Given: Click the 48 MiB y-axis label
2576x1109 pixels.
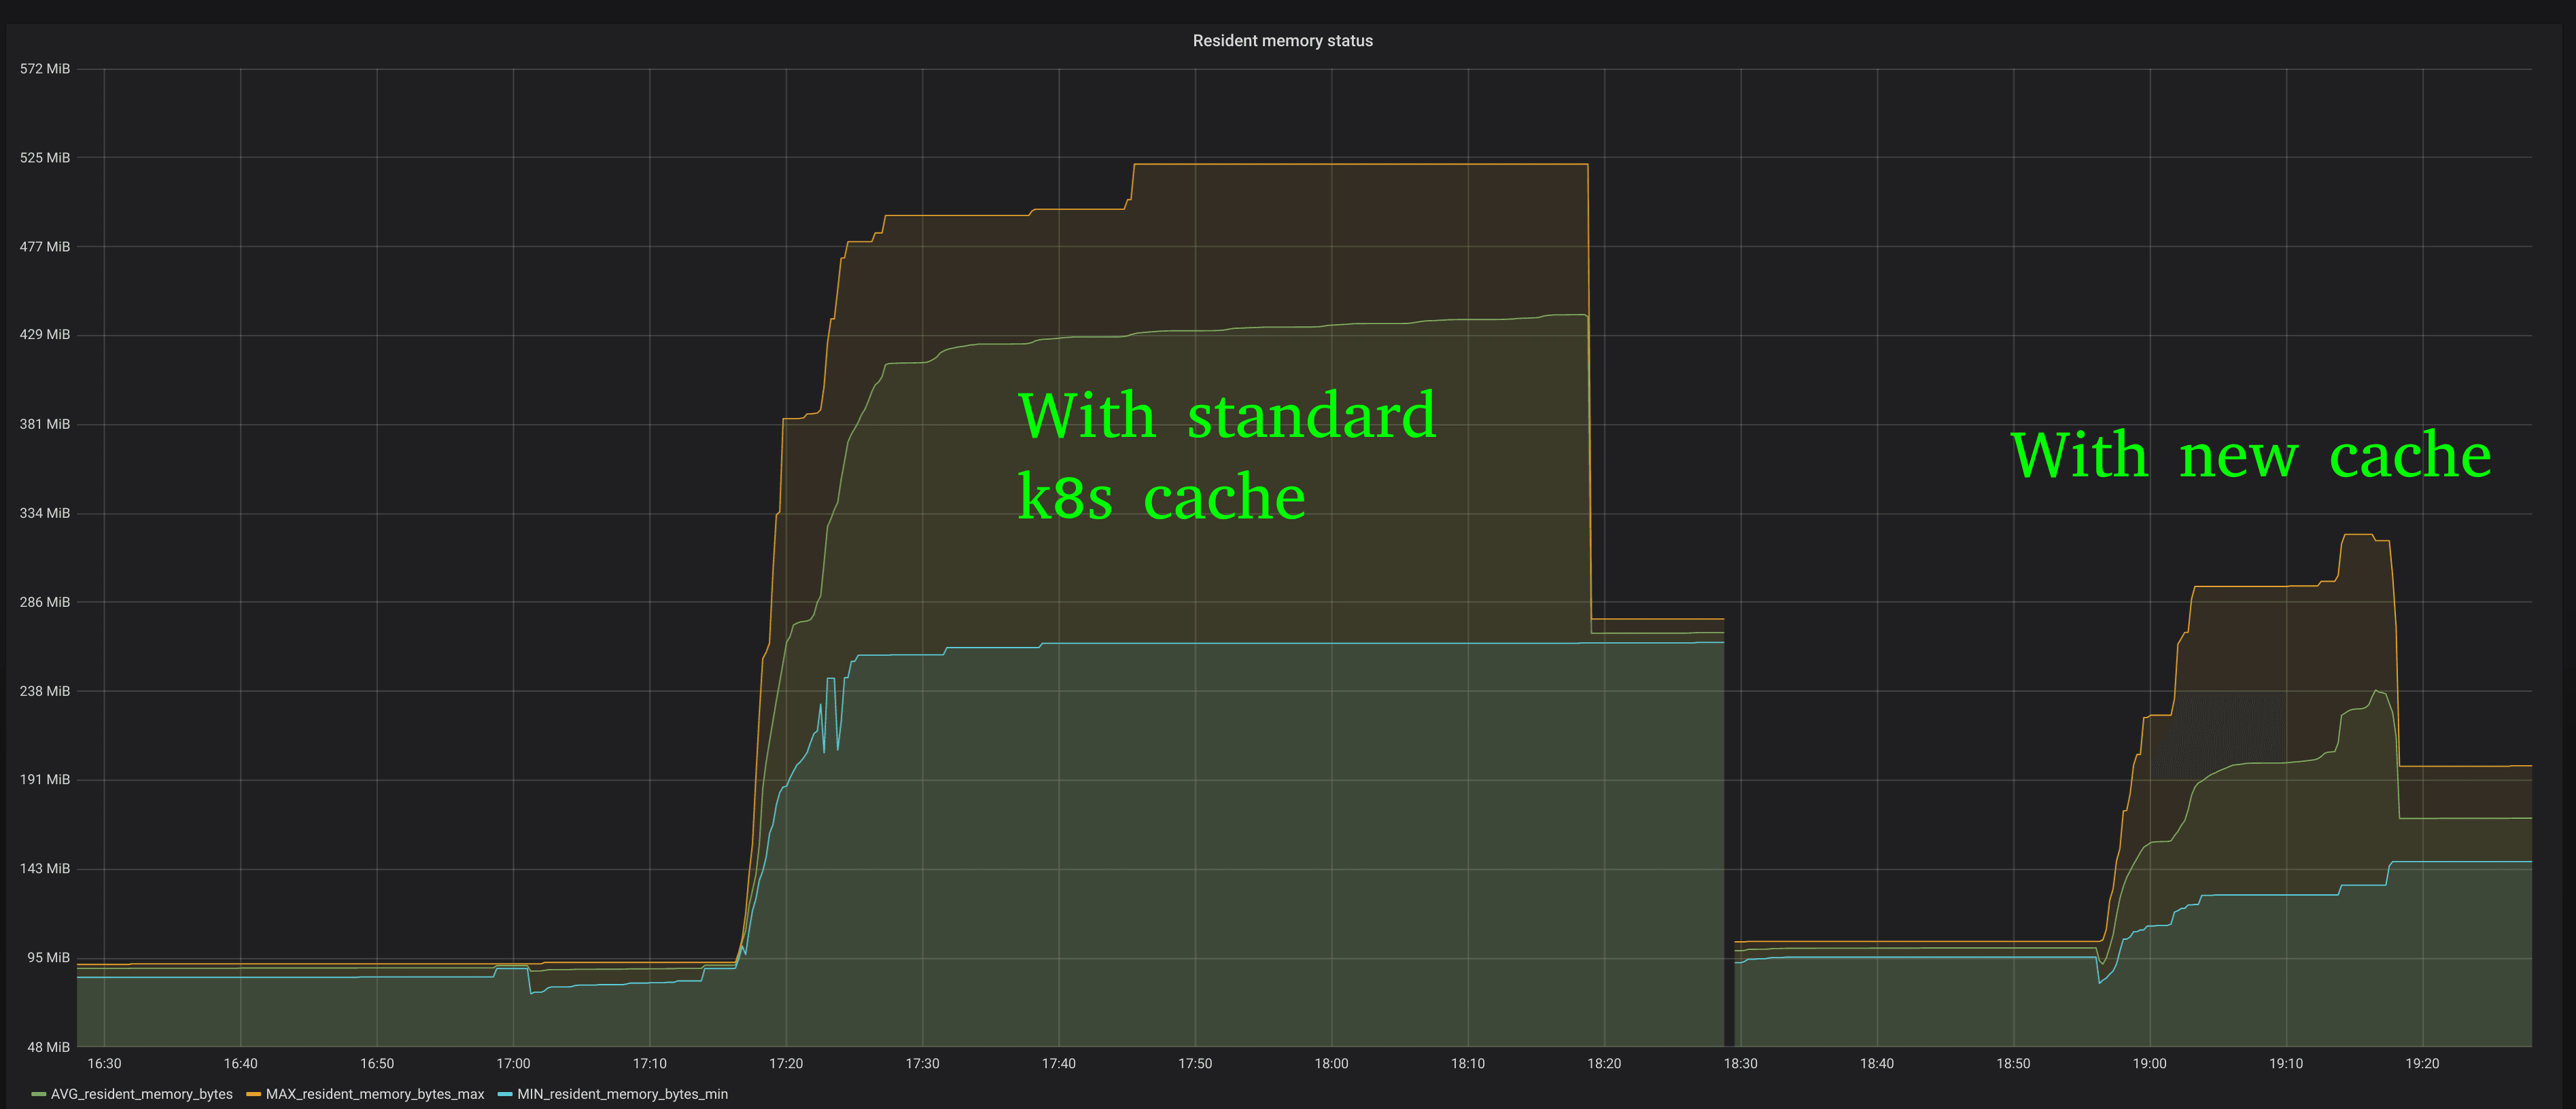Looking at the screenshot, I should (x=49, y=1047).
